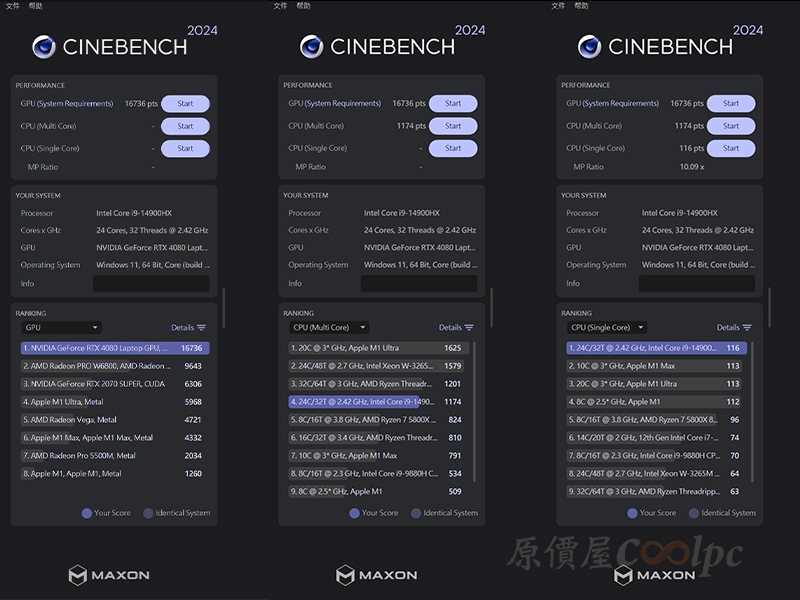Select the AMD Radeon Pro 5500M row
Screen dimensions: 800x600
pyautogui.click(x=115, y=456)
